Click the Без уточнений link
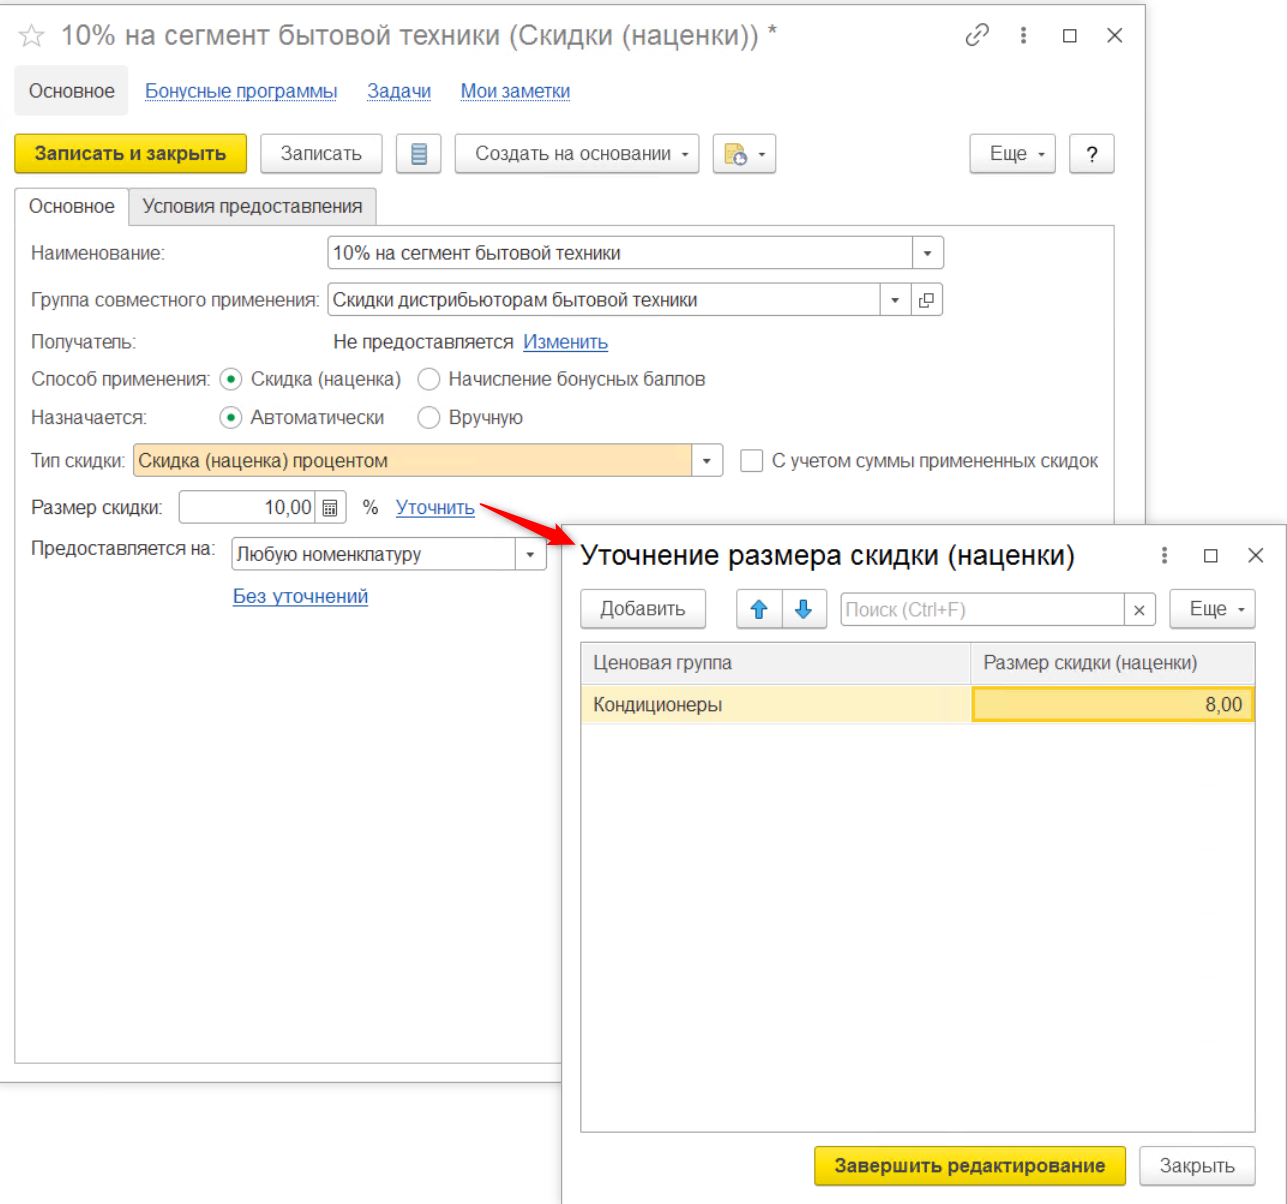 click(x=300, y=597)
